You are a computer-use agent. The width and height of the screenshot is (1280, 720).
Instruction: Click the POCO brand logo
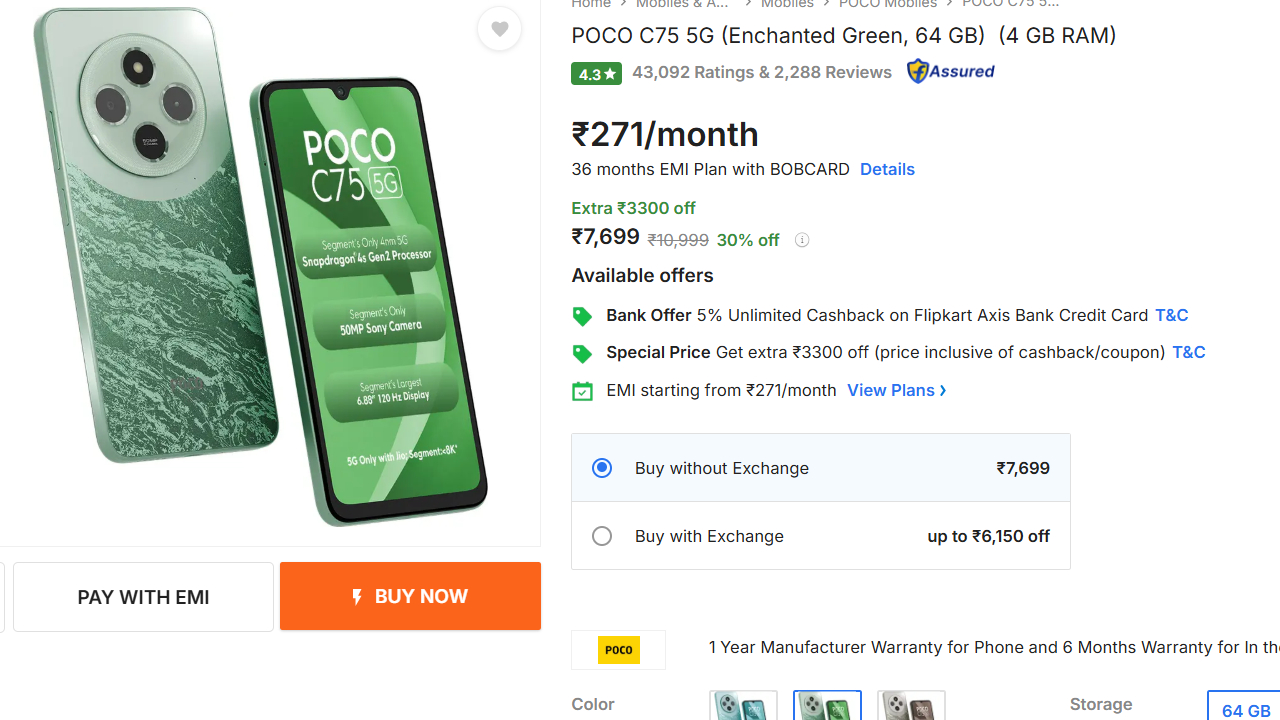click(618, 650)
